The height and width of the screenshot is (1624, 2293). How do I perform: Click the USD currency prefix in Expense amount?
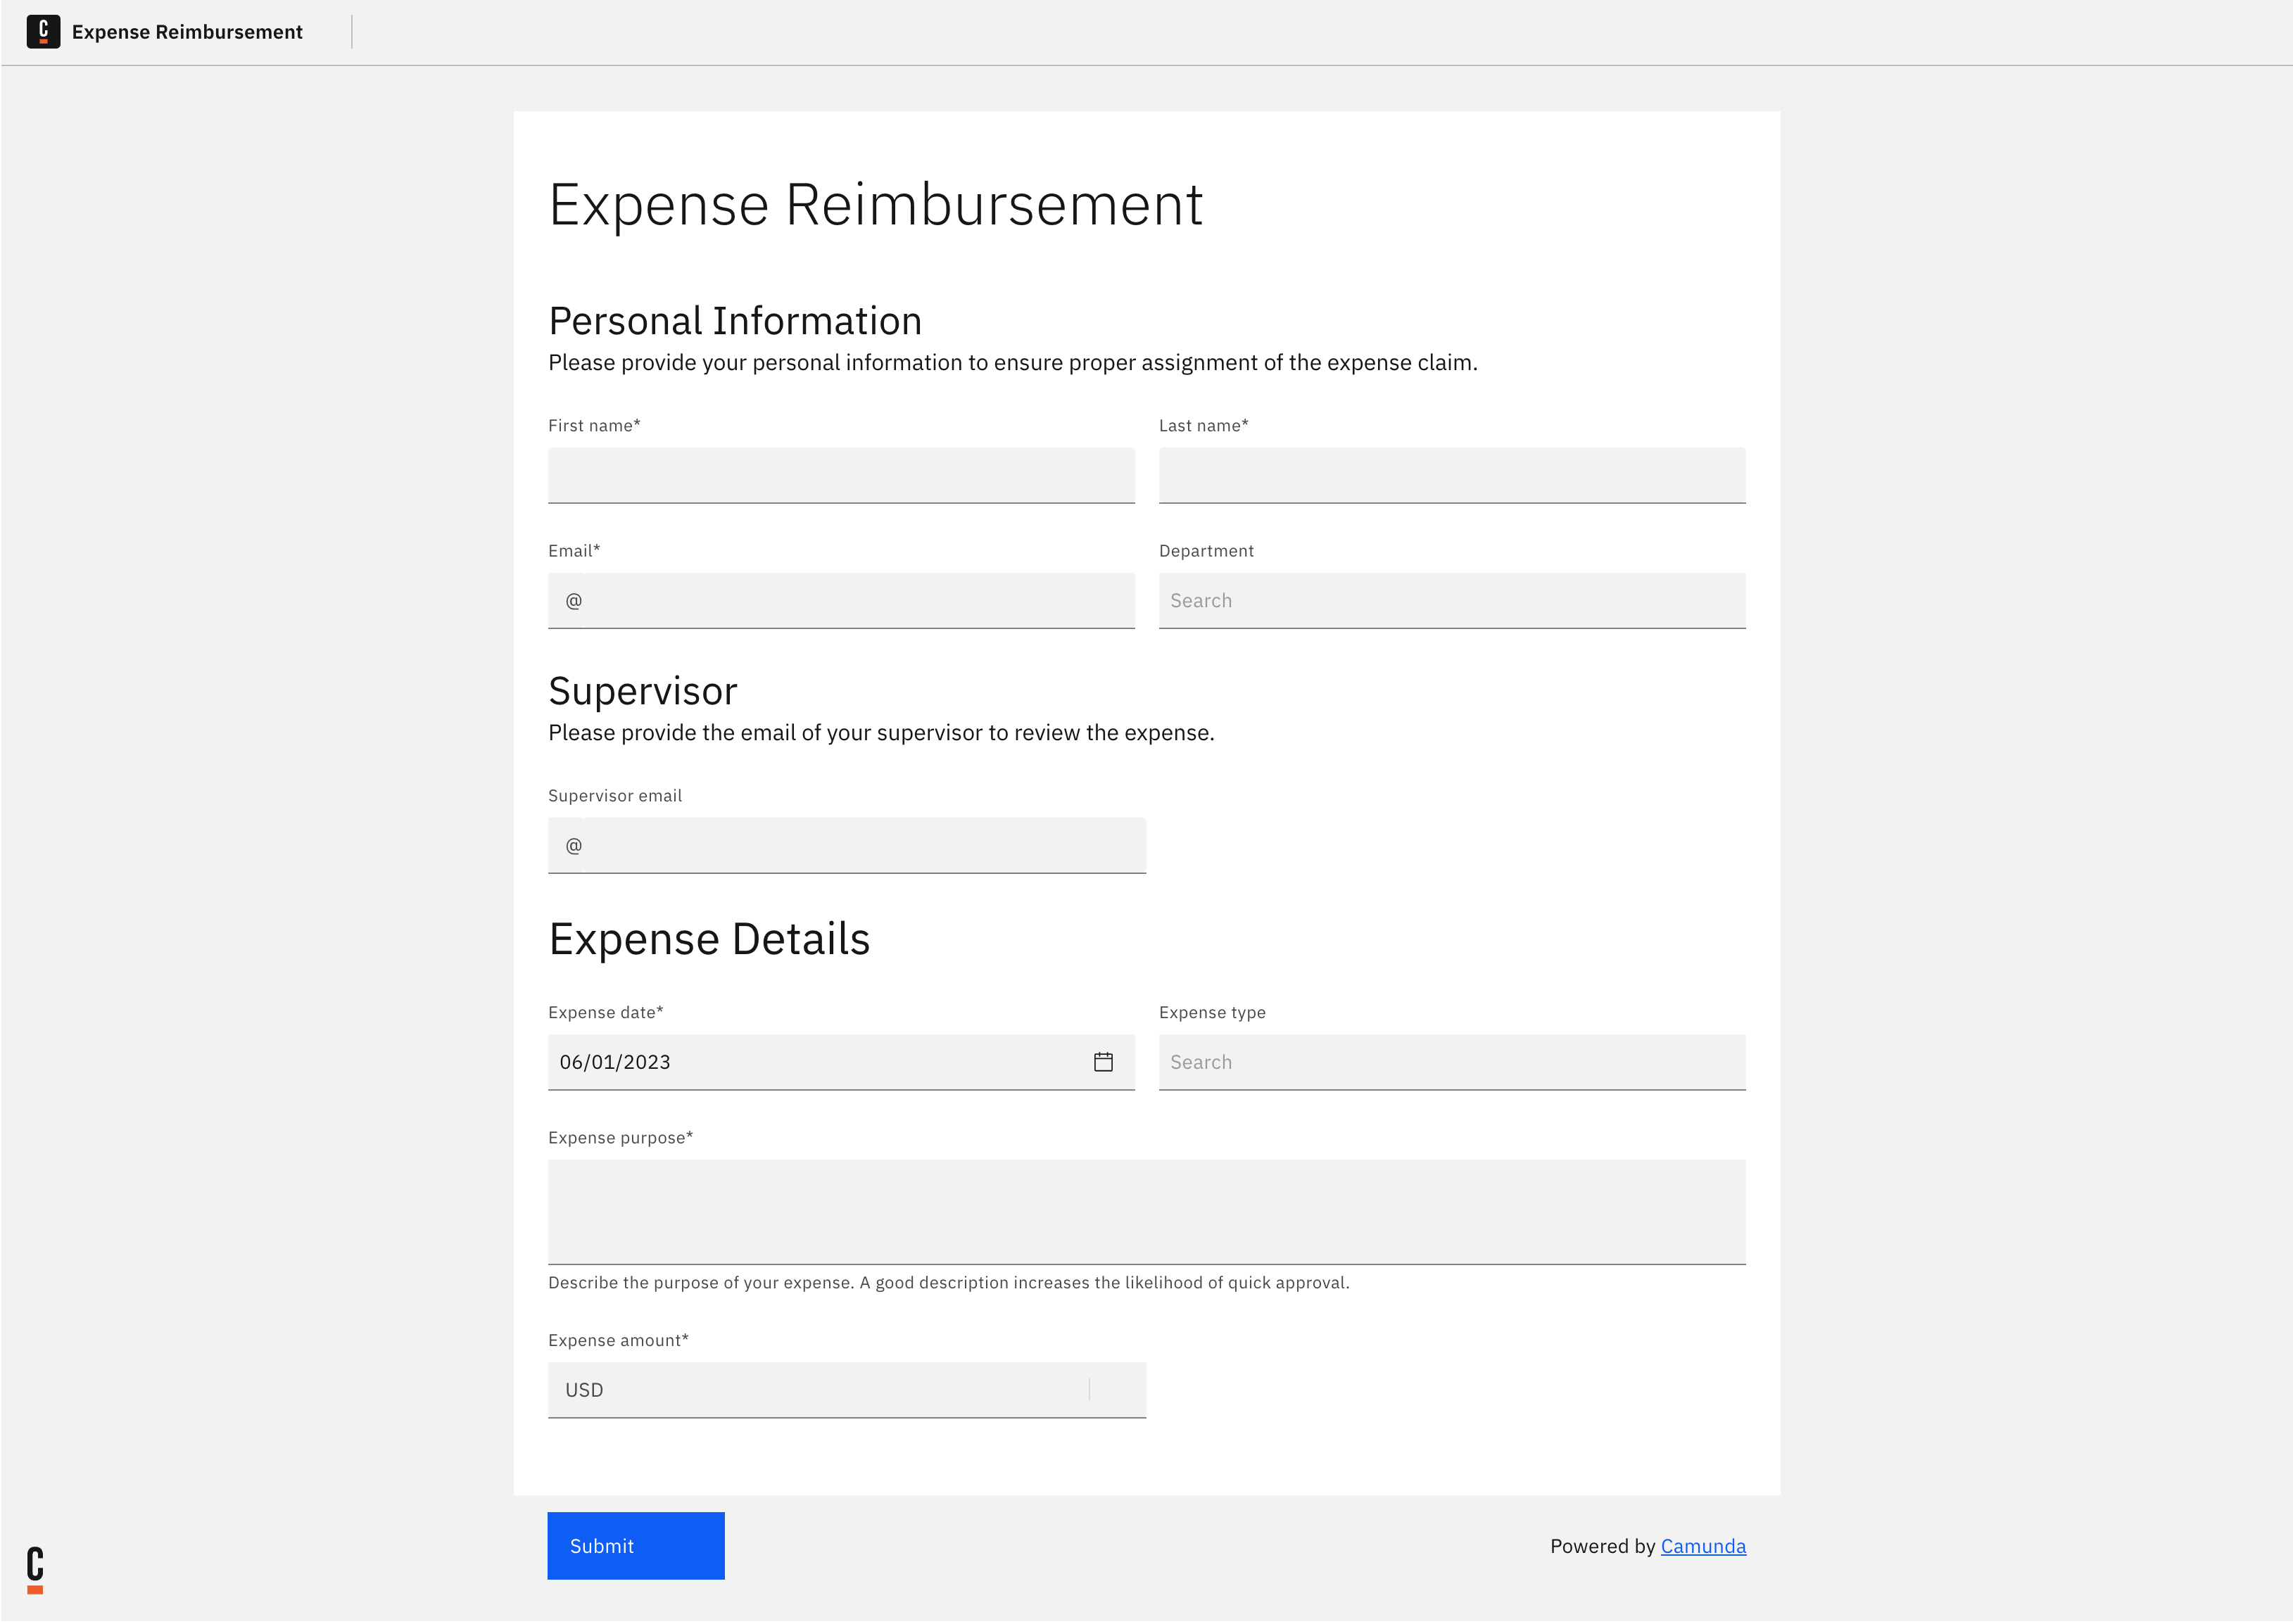pos(585,1389)
